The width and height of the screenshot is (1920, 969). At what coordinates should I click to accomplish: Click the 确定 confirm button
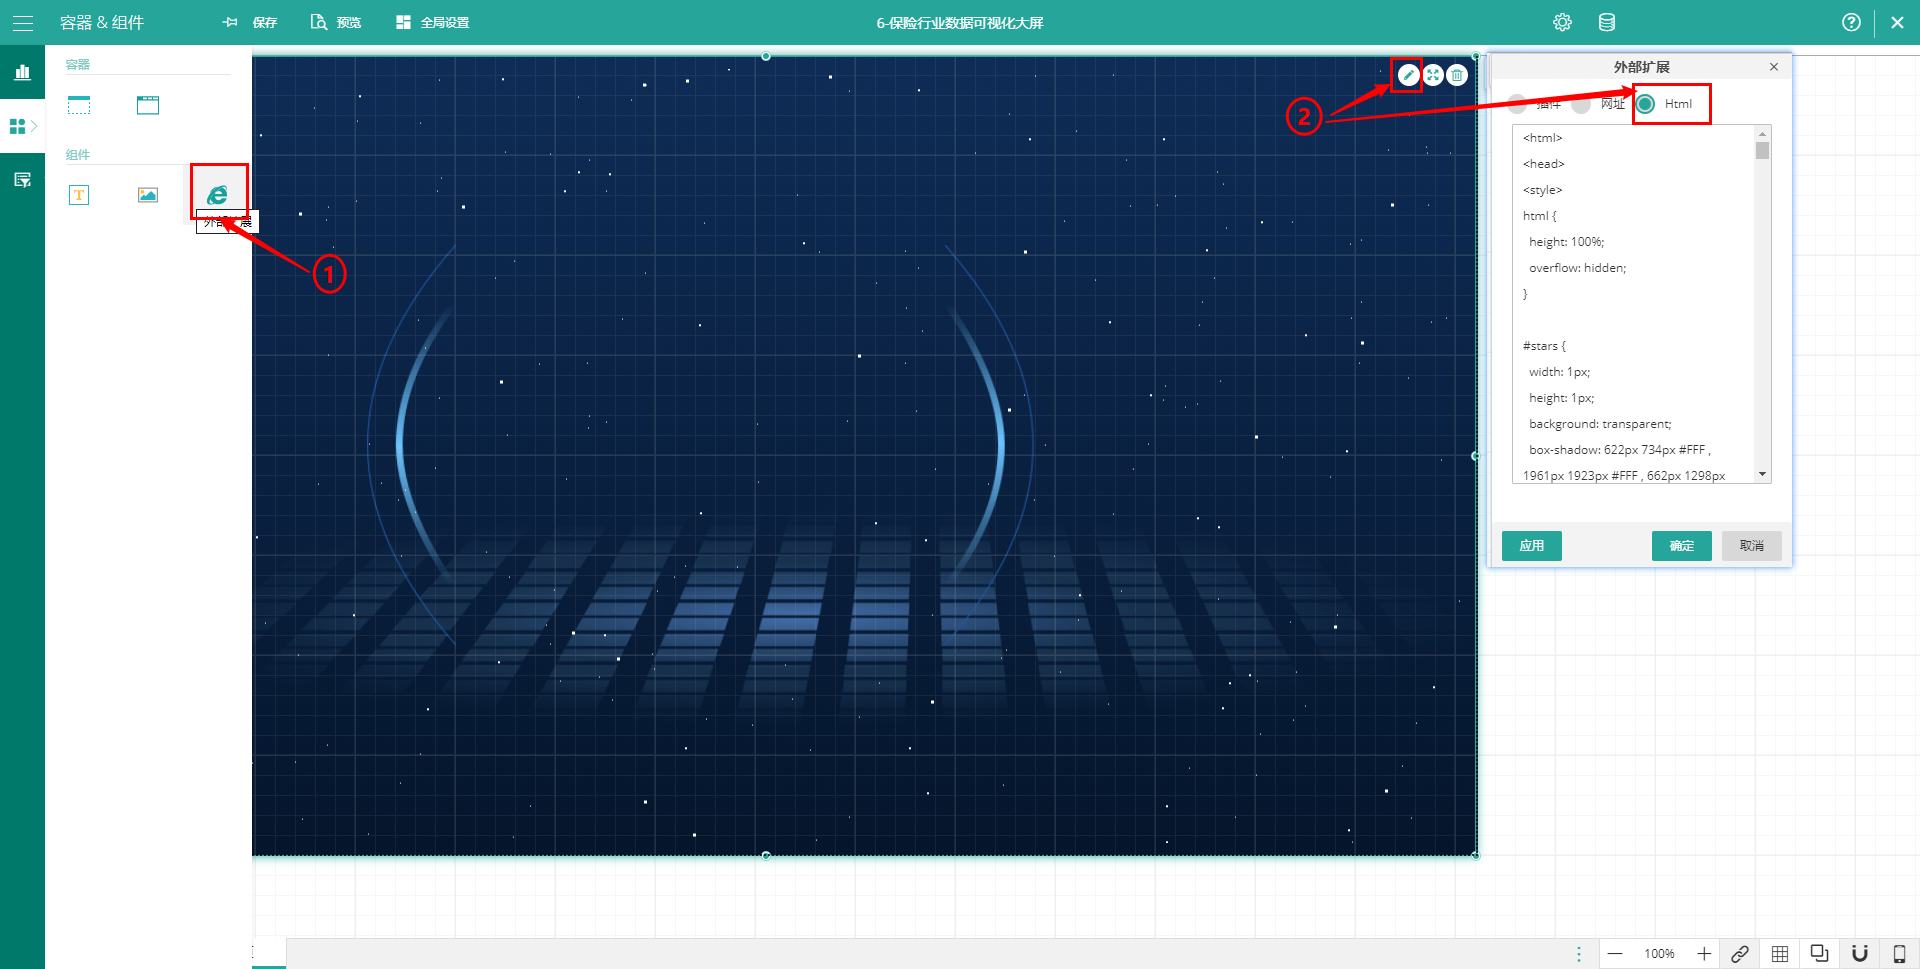pyautogui.click(x=1681, y=546)
